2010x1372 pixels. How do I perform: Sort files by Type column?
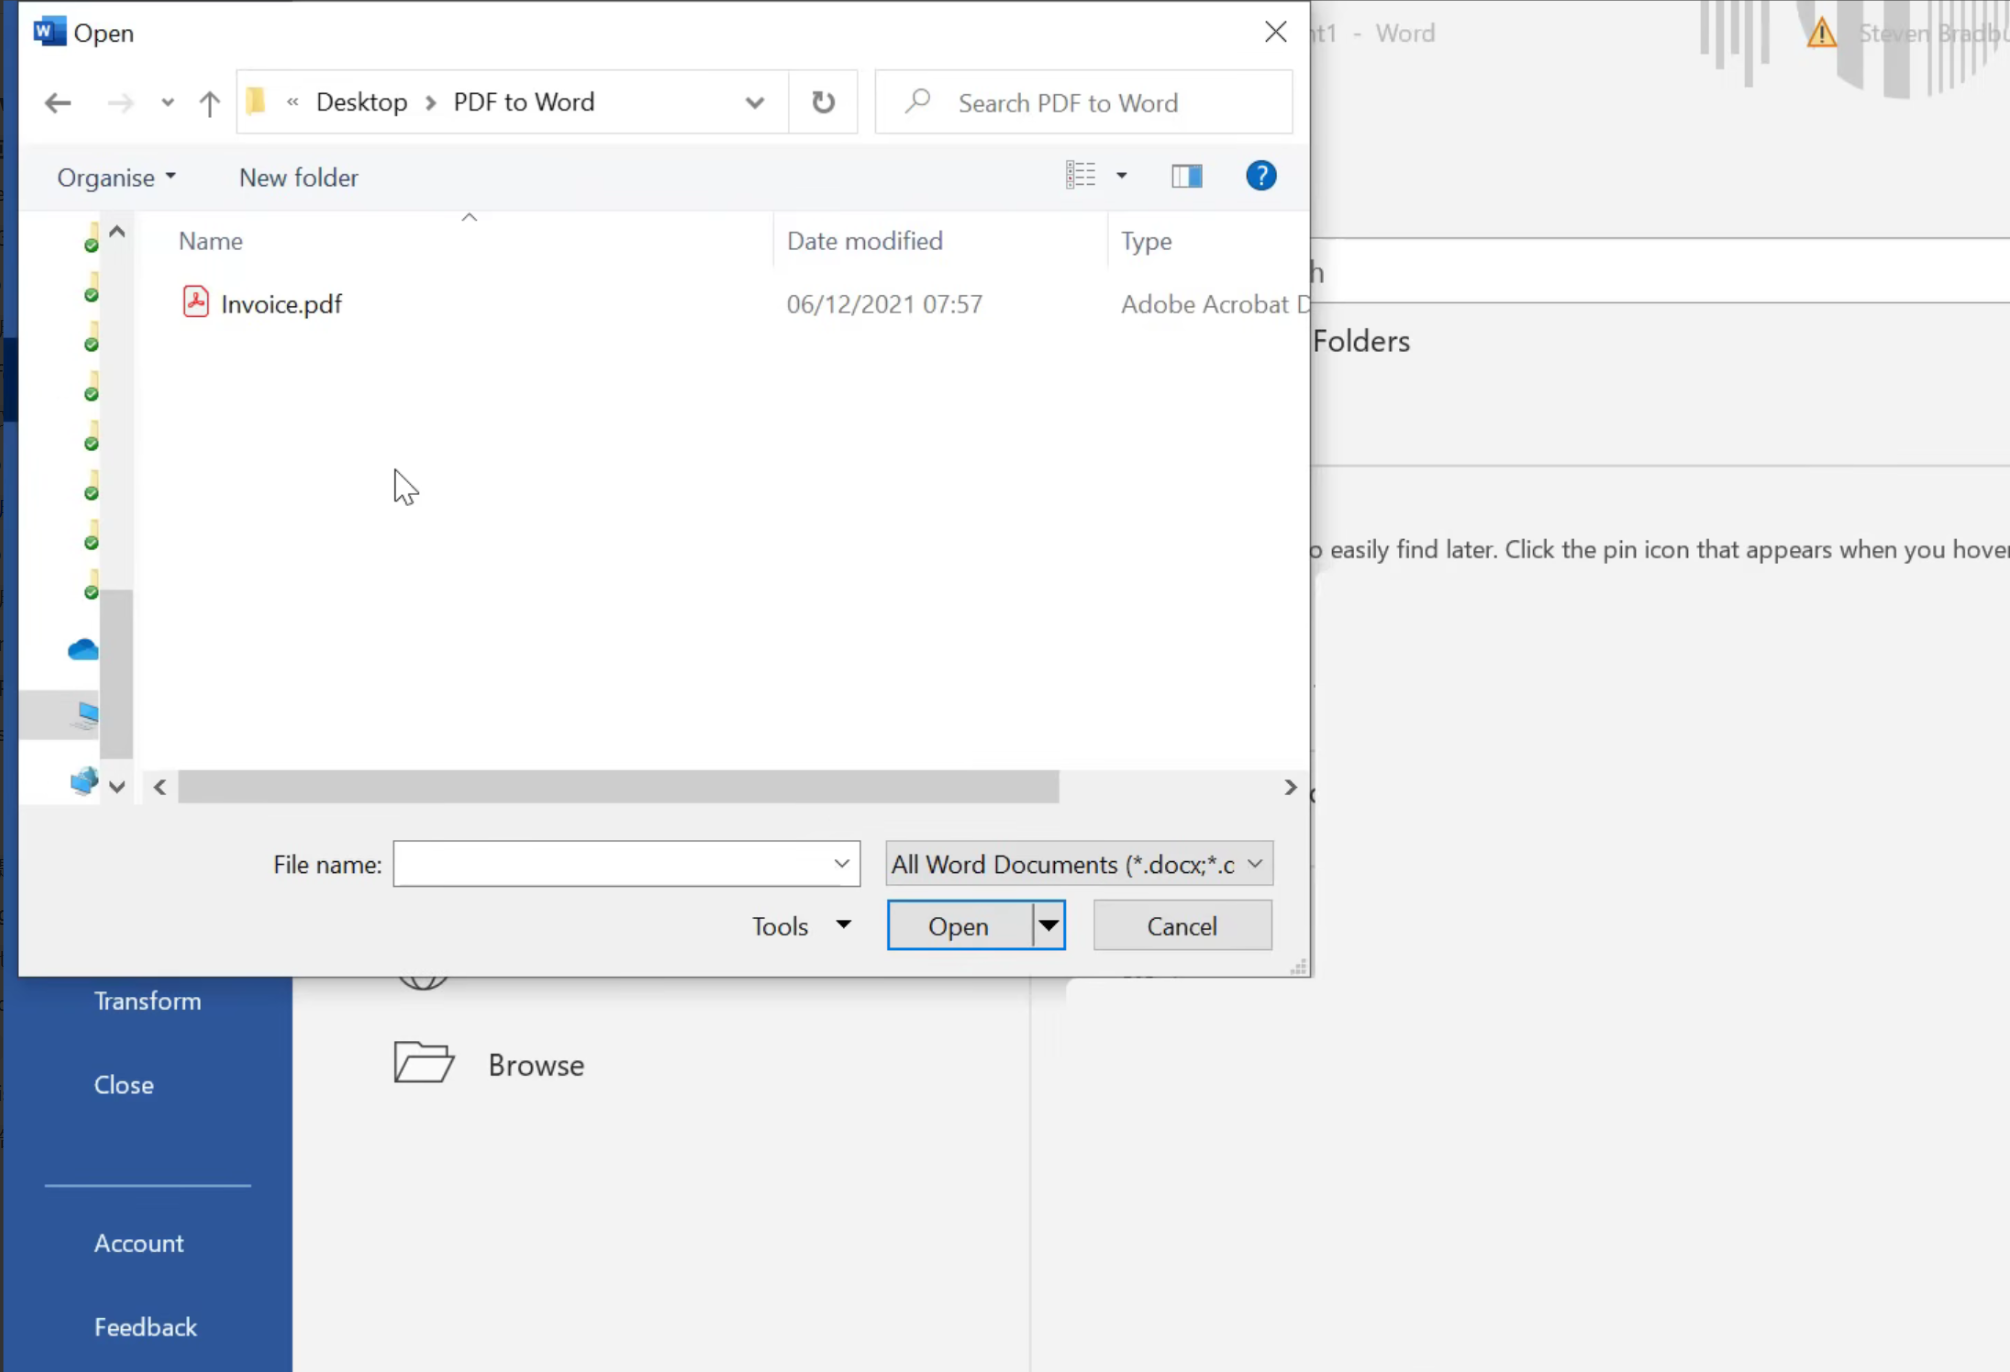click(1146, 241)
